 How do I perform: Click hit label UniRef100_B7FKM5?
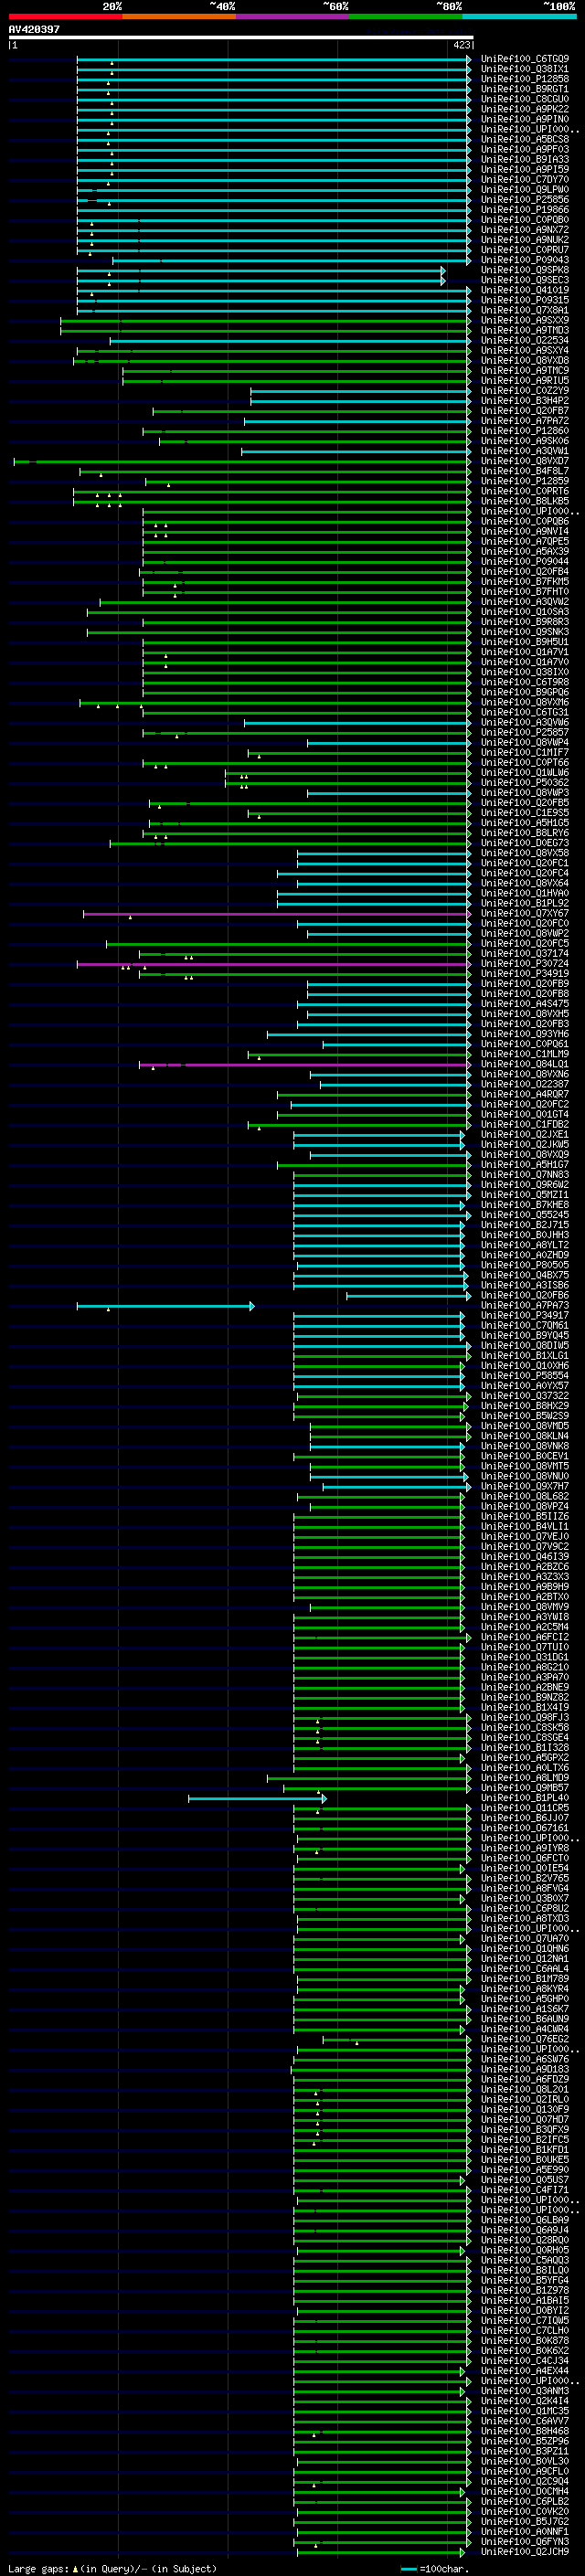[525, 582]
